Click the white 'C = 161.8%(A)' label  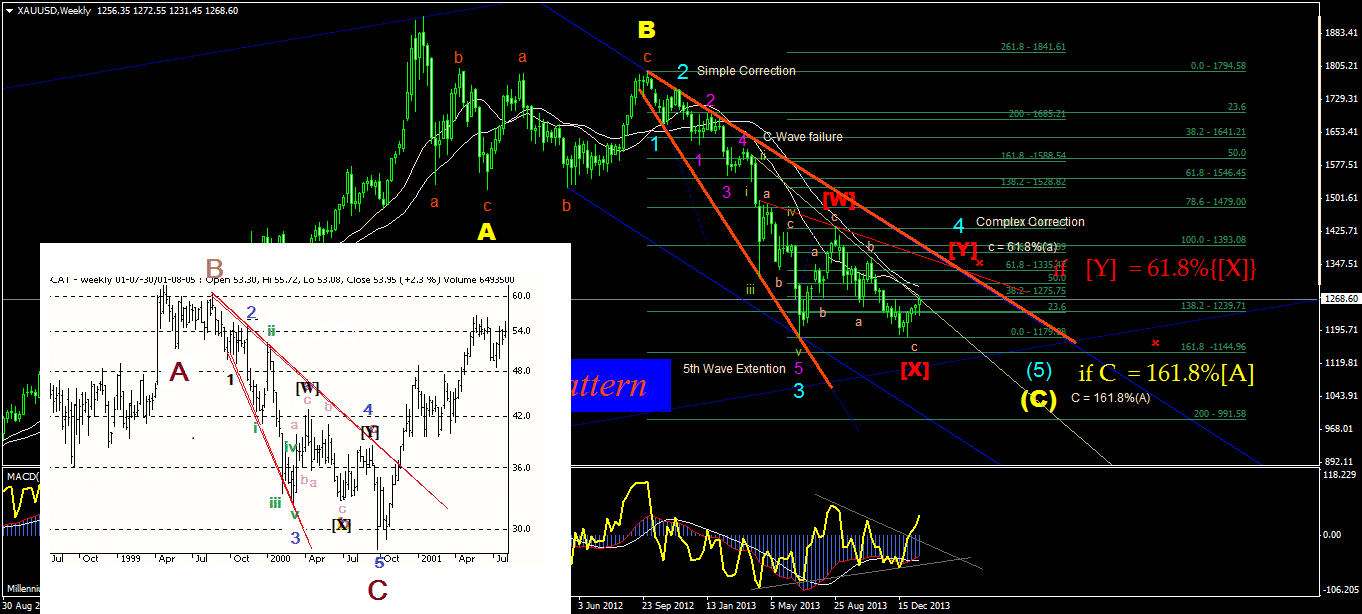click(x=1111, y=397)
